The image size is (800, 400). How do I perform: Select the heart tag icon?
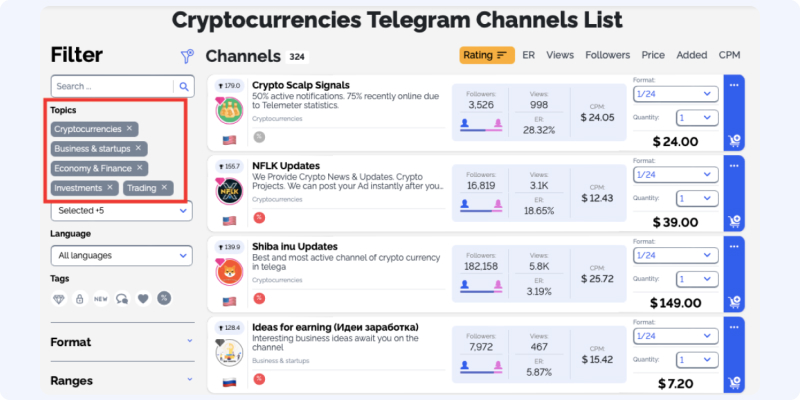point(143,298)
